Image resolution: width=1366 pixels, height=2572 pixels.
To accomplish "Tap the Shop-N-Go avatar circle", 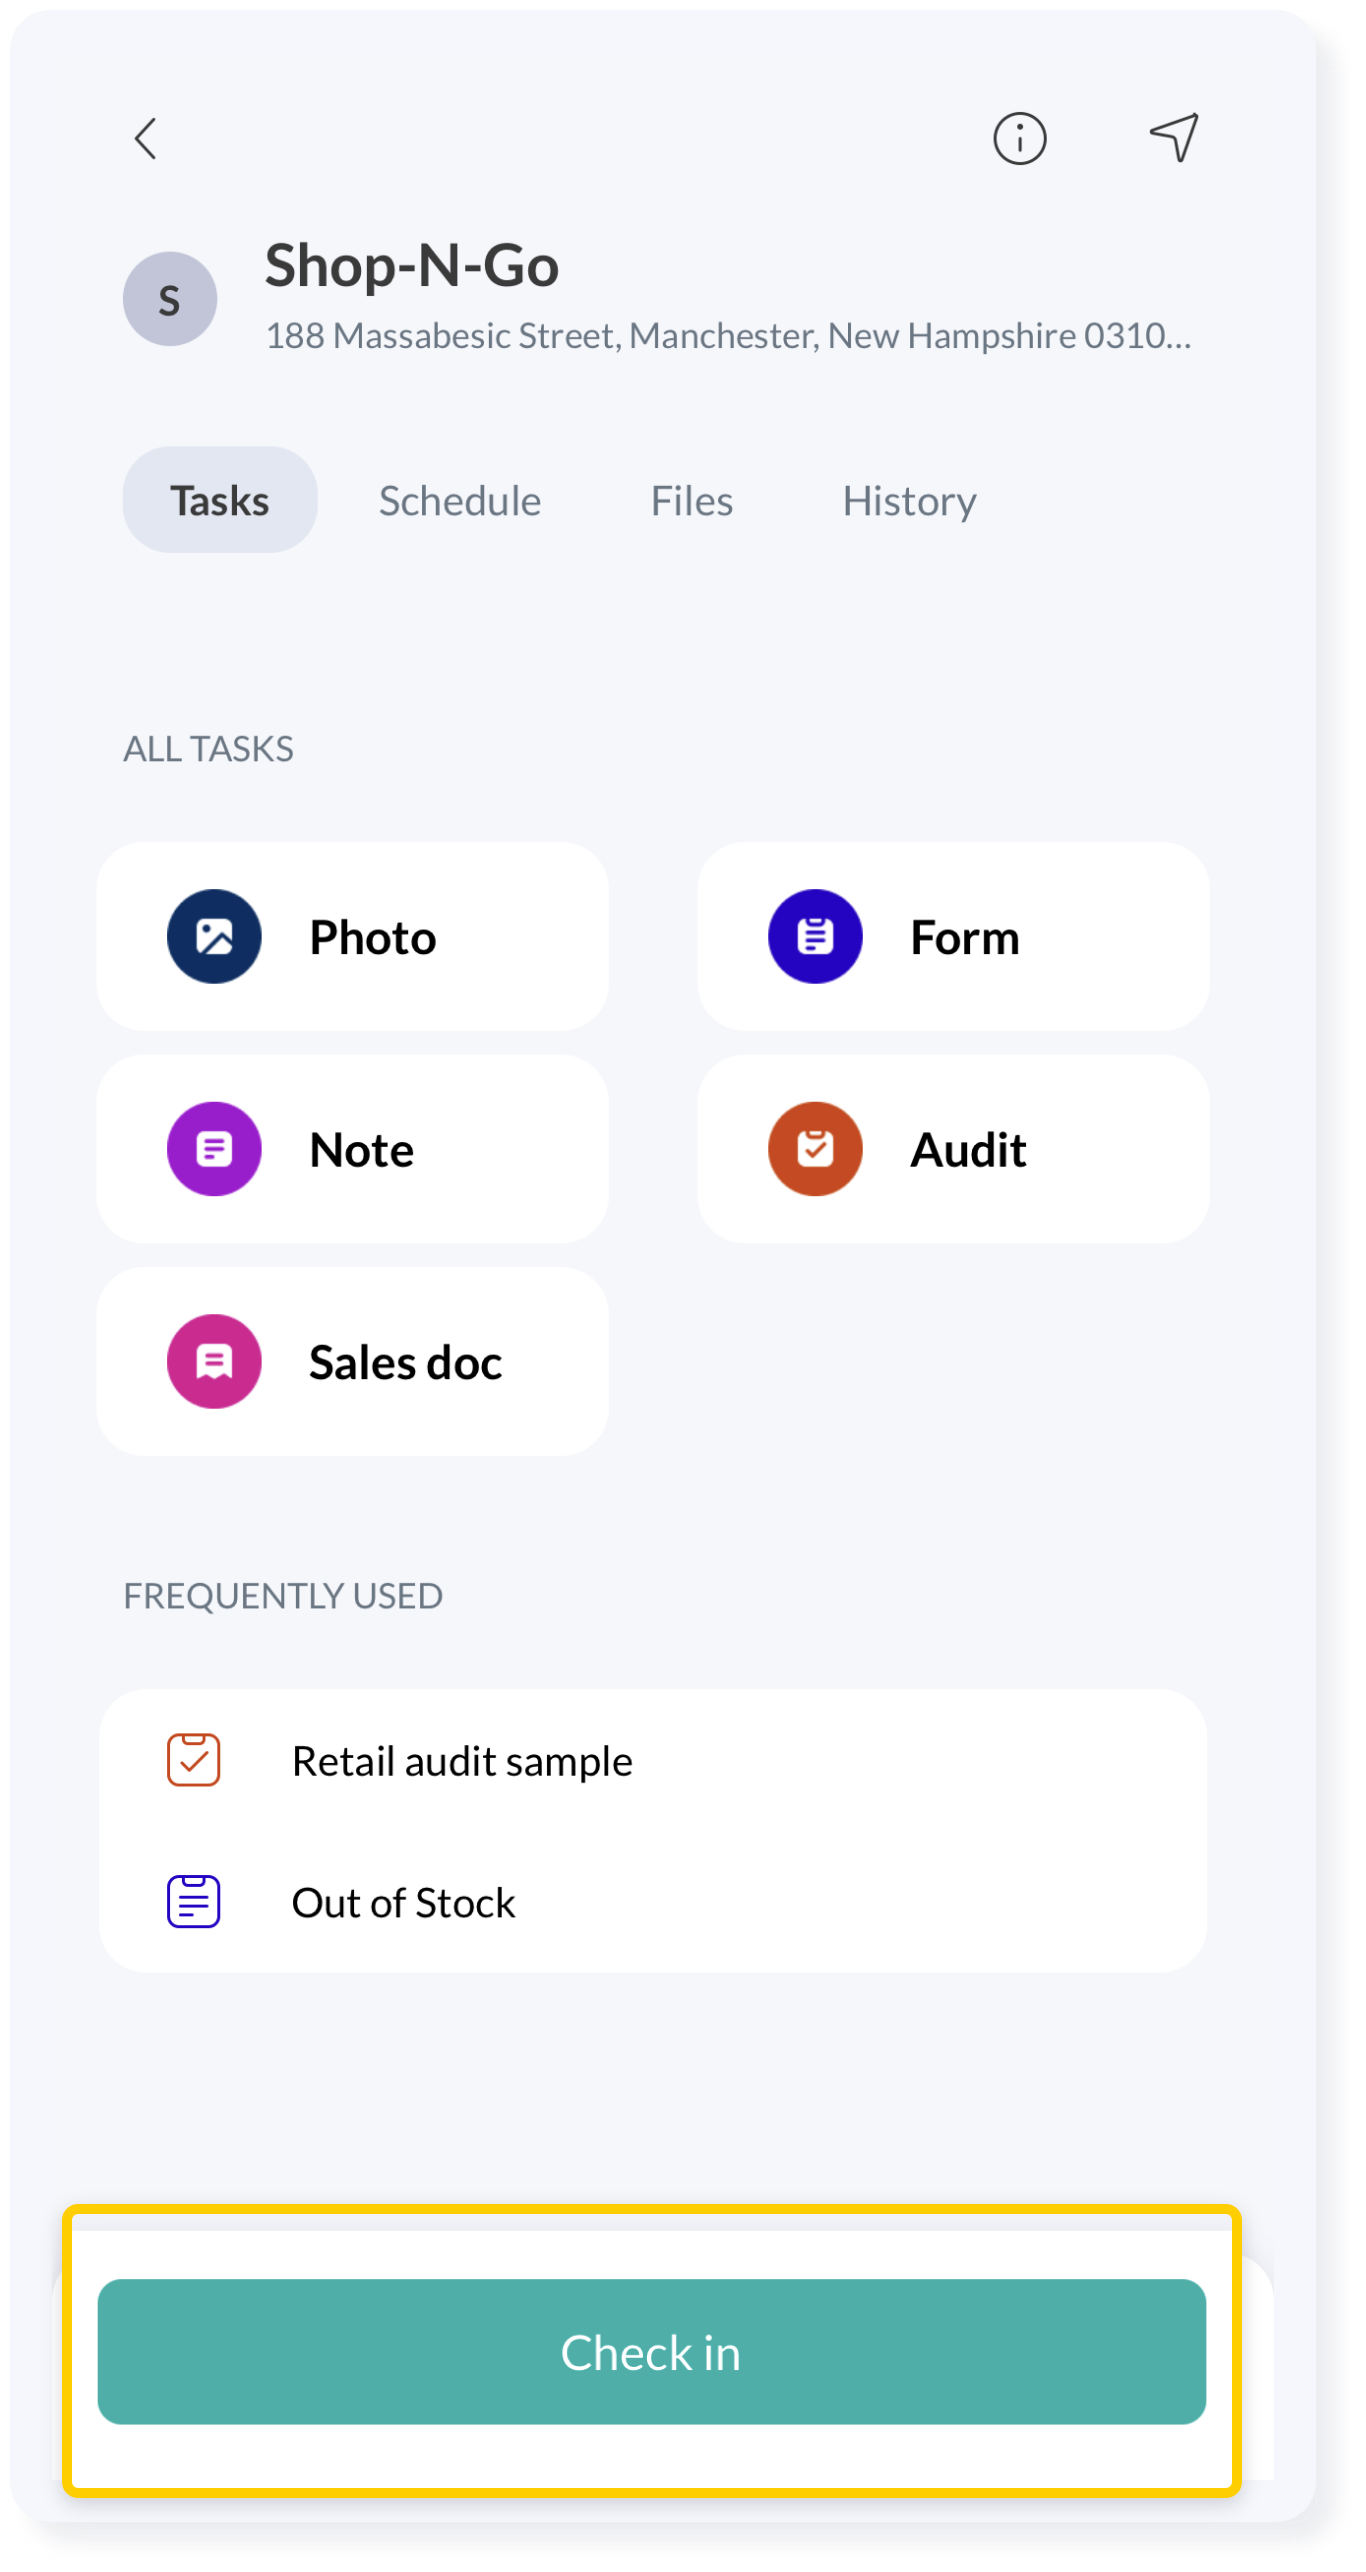I will (170, 299).
